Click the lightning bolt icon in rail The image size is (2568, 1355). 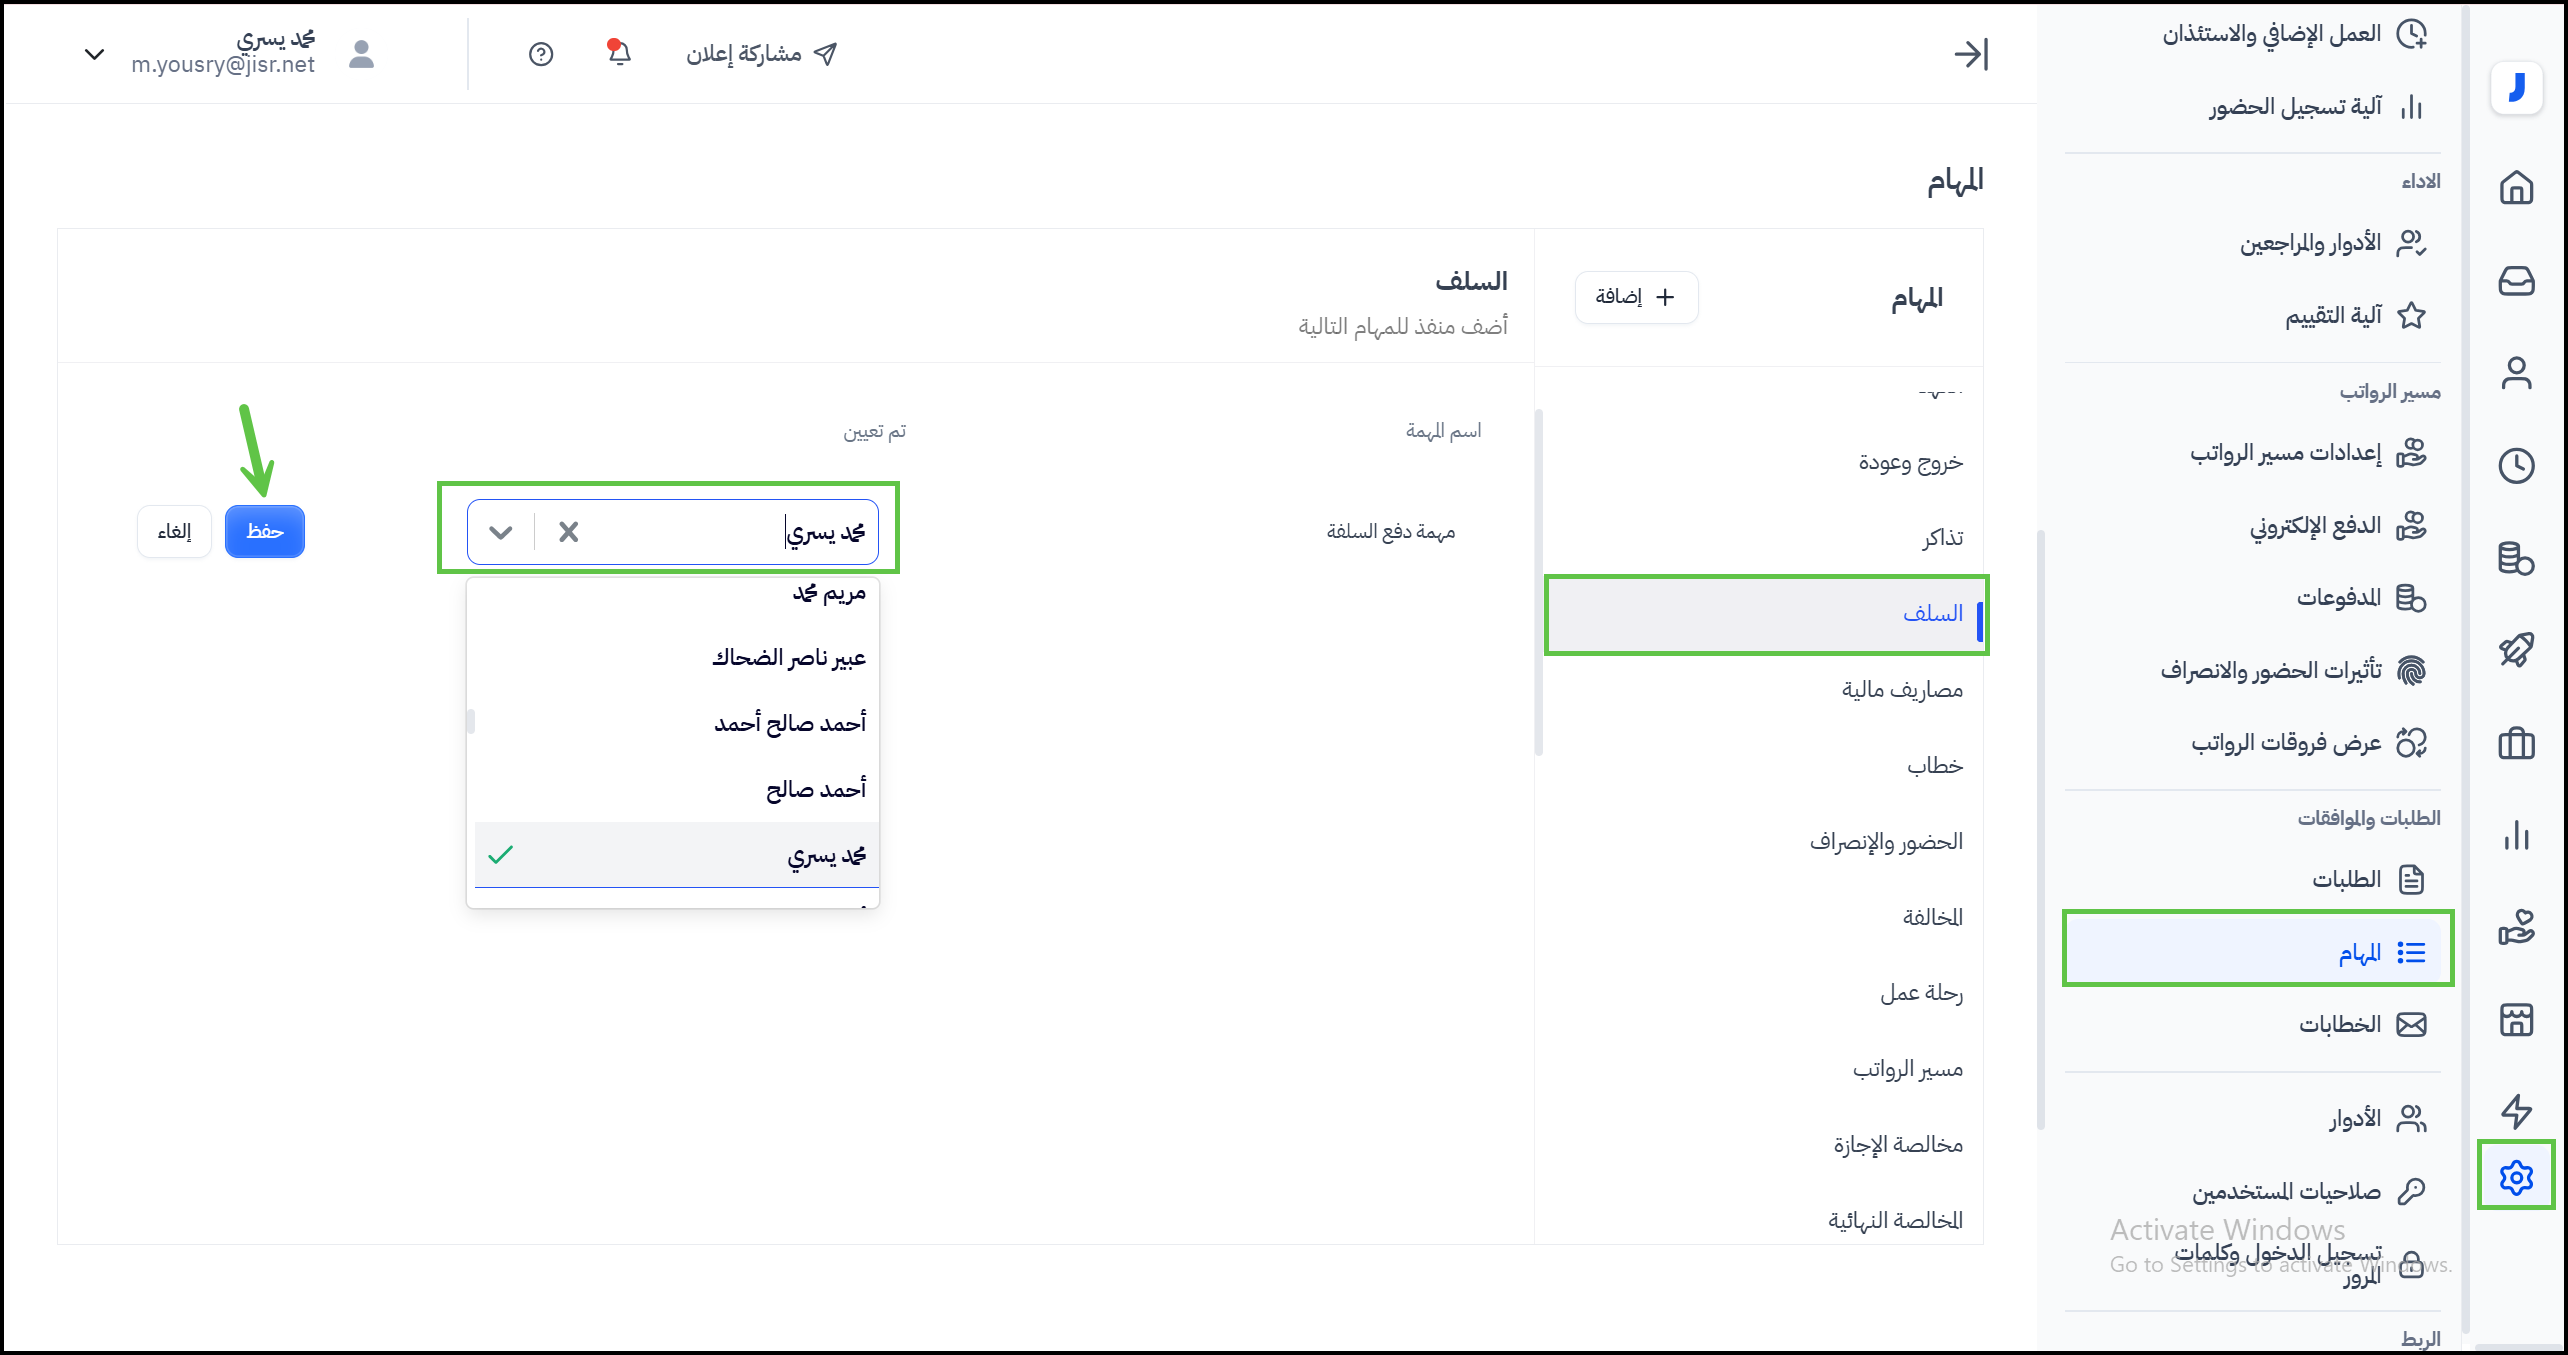pyautogui.click(x=2516, y=1111)
